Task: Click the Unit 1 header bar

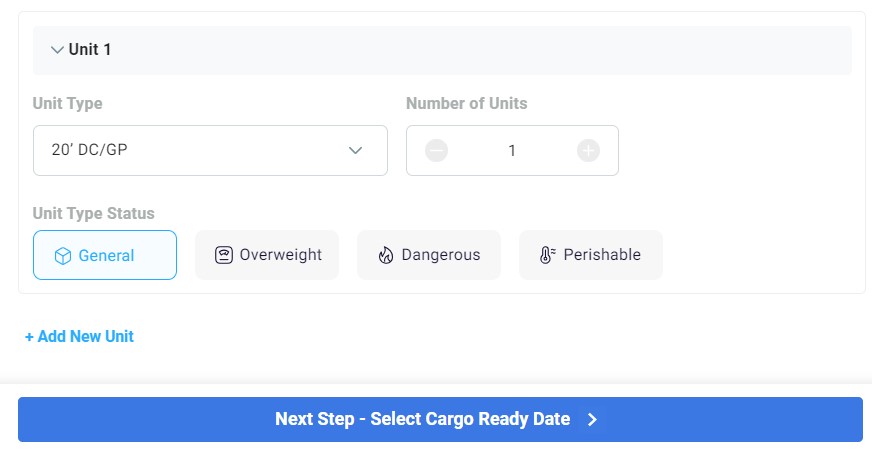Action: coord(442,50)
